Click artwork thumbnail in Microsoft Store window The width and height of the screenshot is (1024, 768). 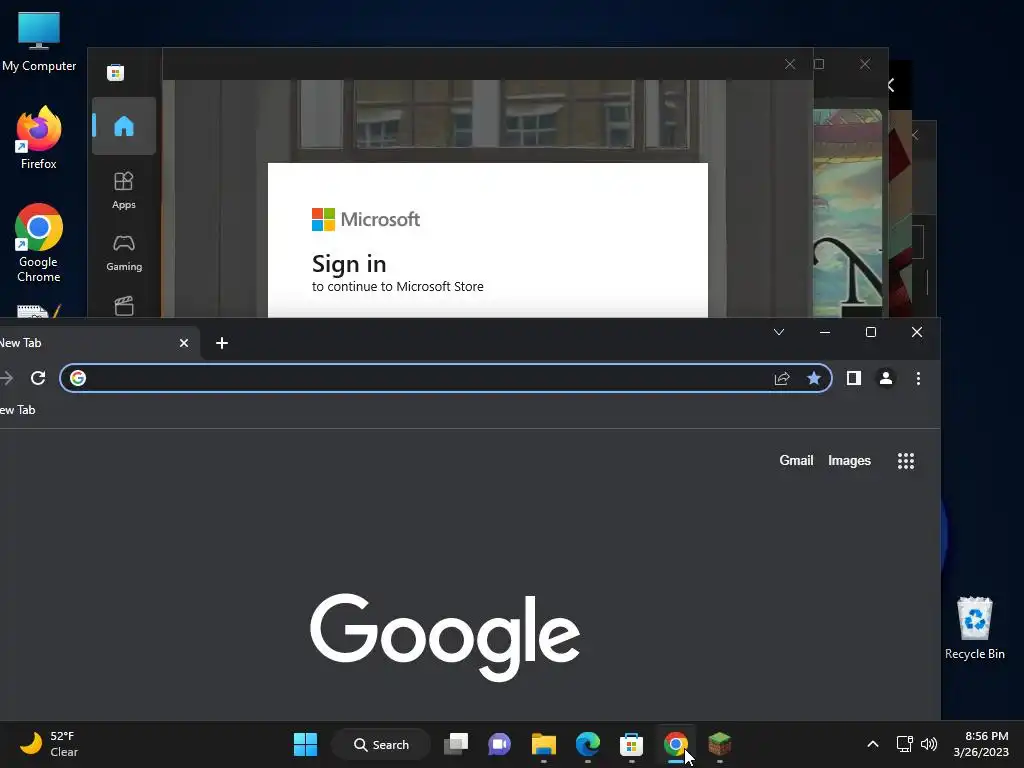[x=848, y=214]
